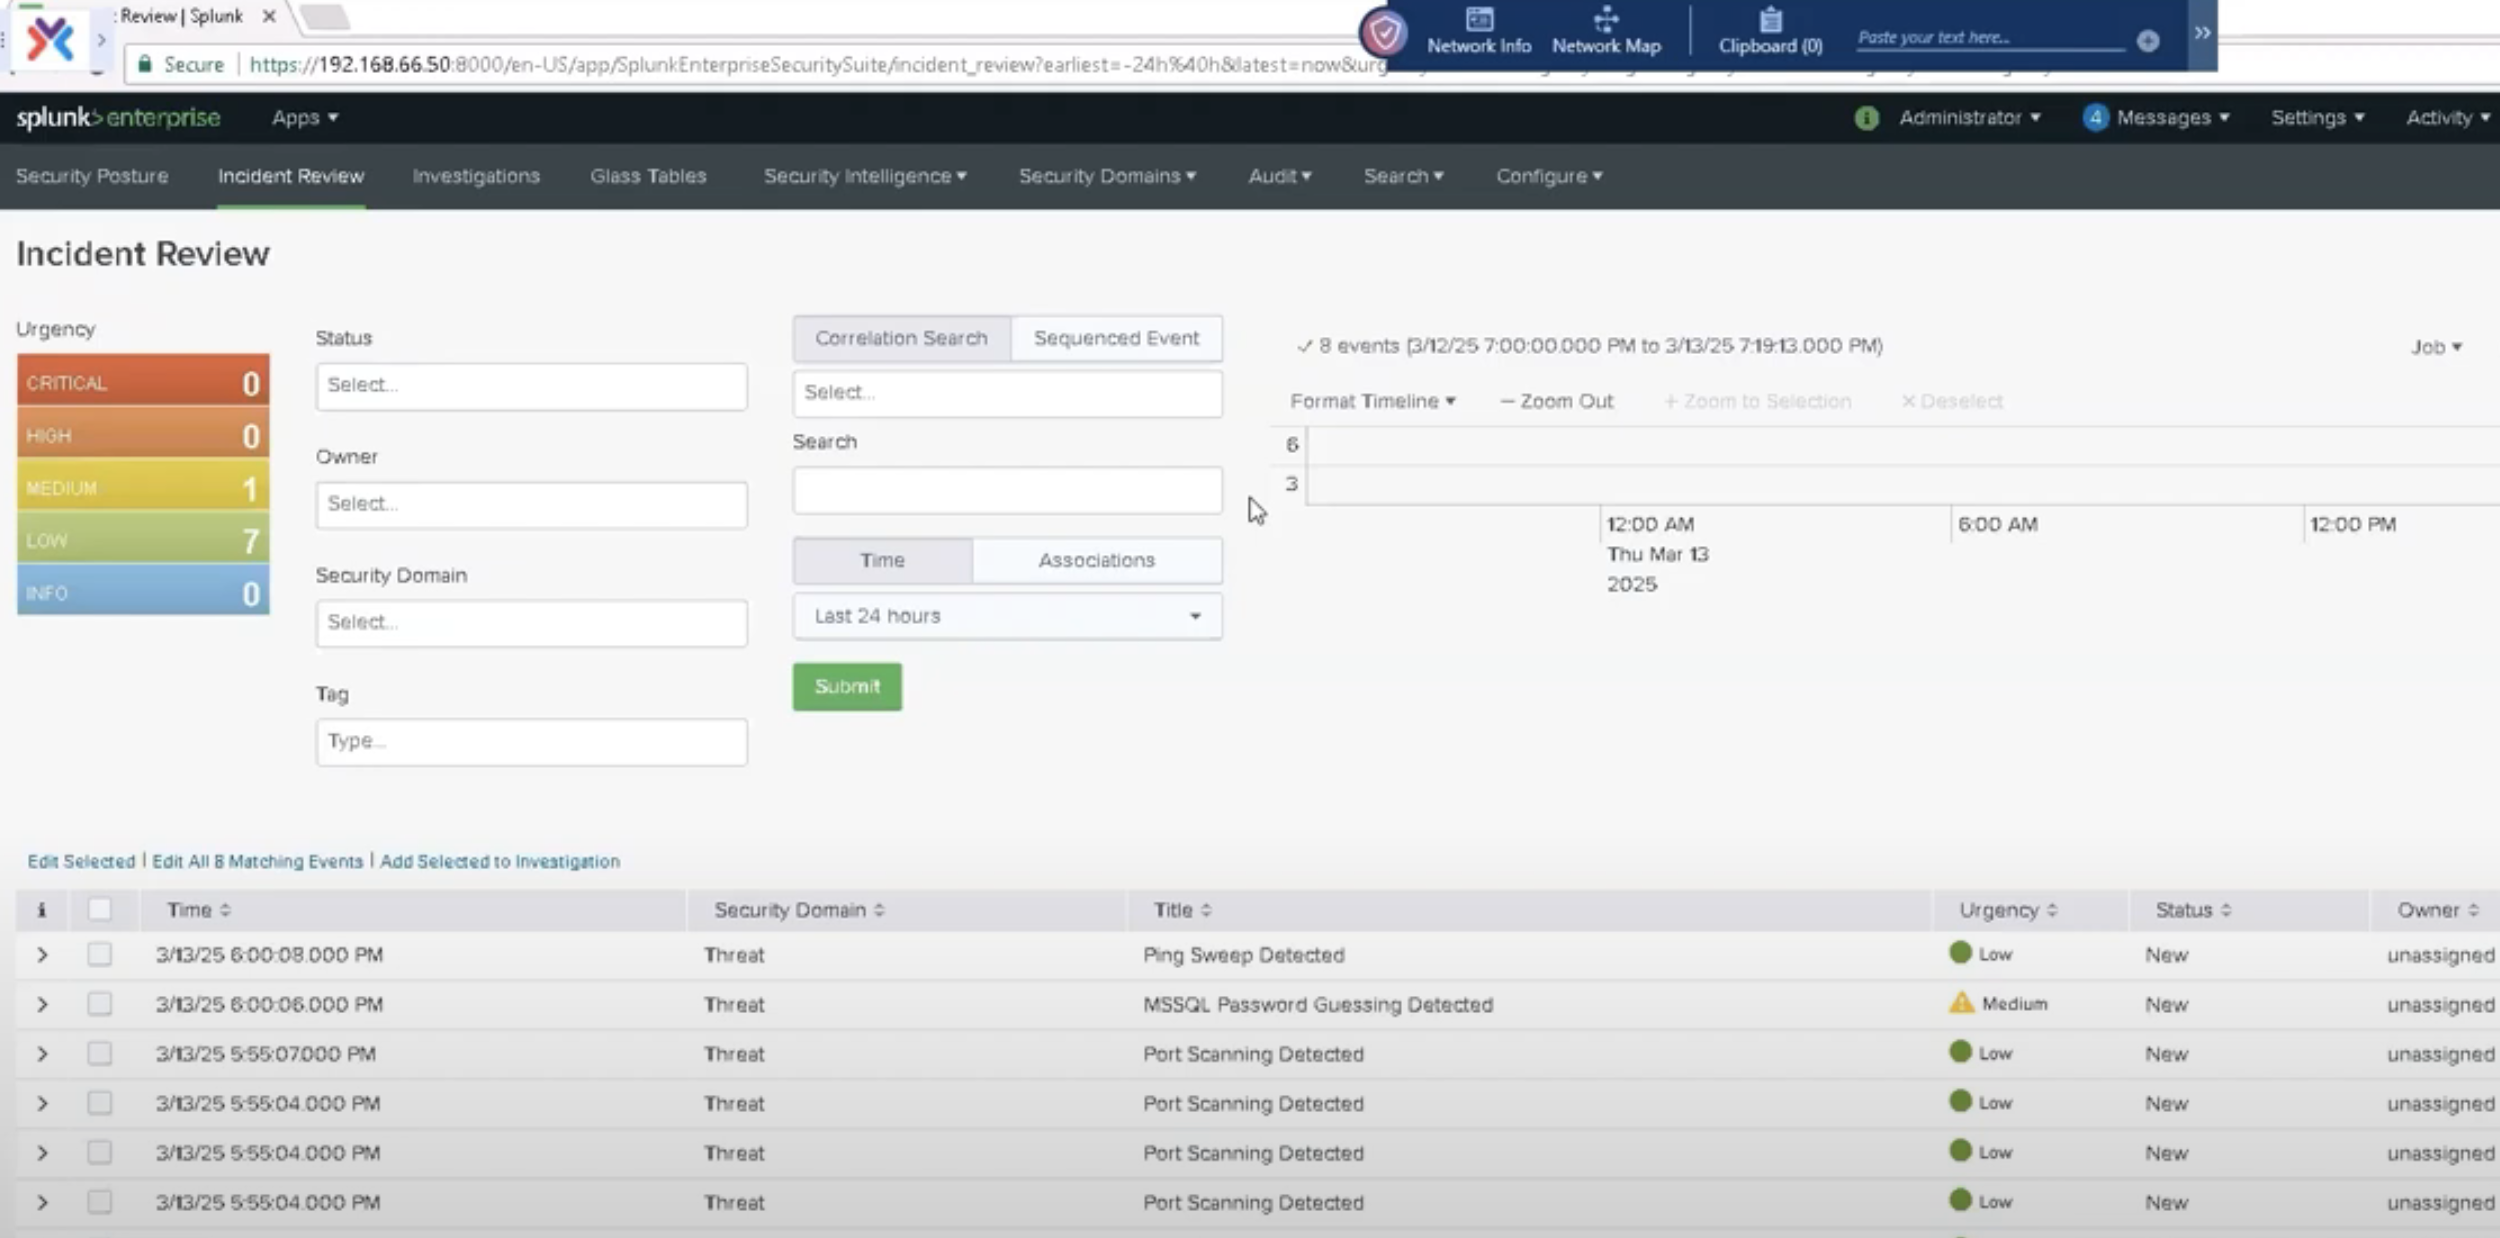The image size is (2500, 1238).
Task: Toggle the select-all header checkbox
Action: pos(99,909)
